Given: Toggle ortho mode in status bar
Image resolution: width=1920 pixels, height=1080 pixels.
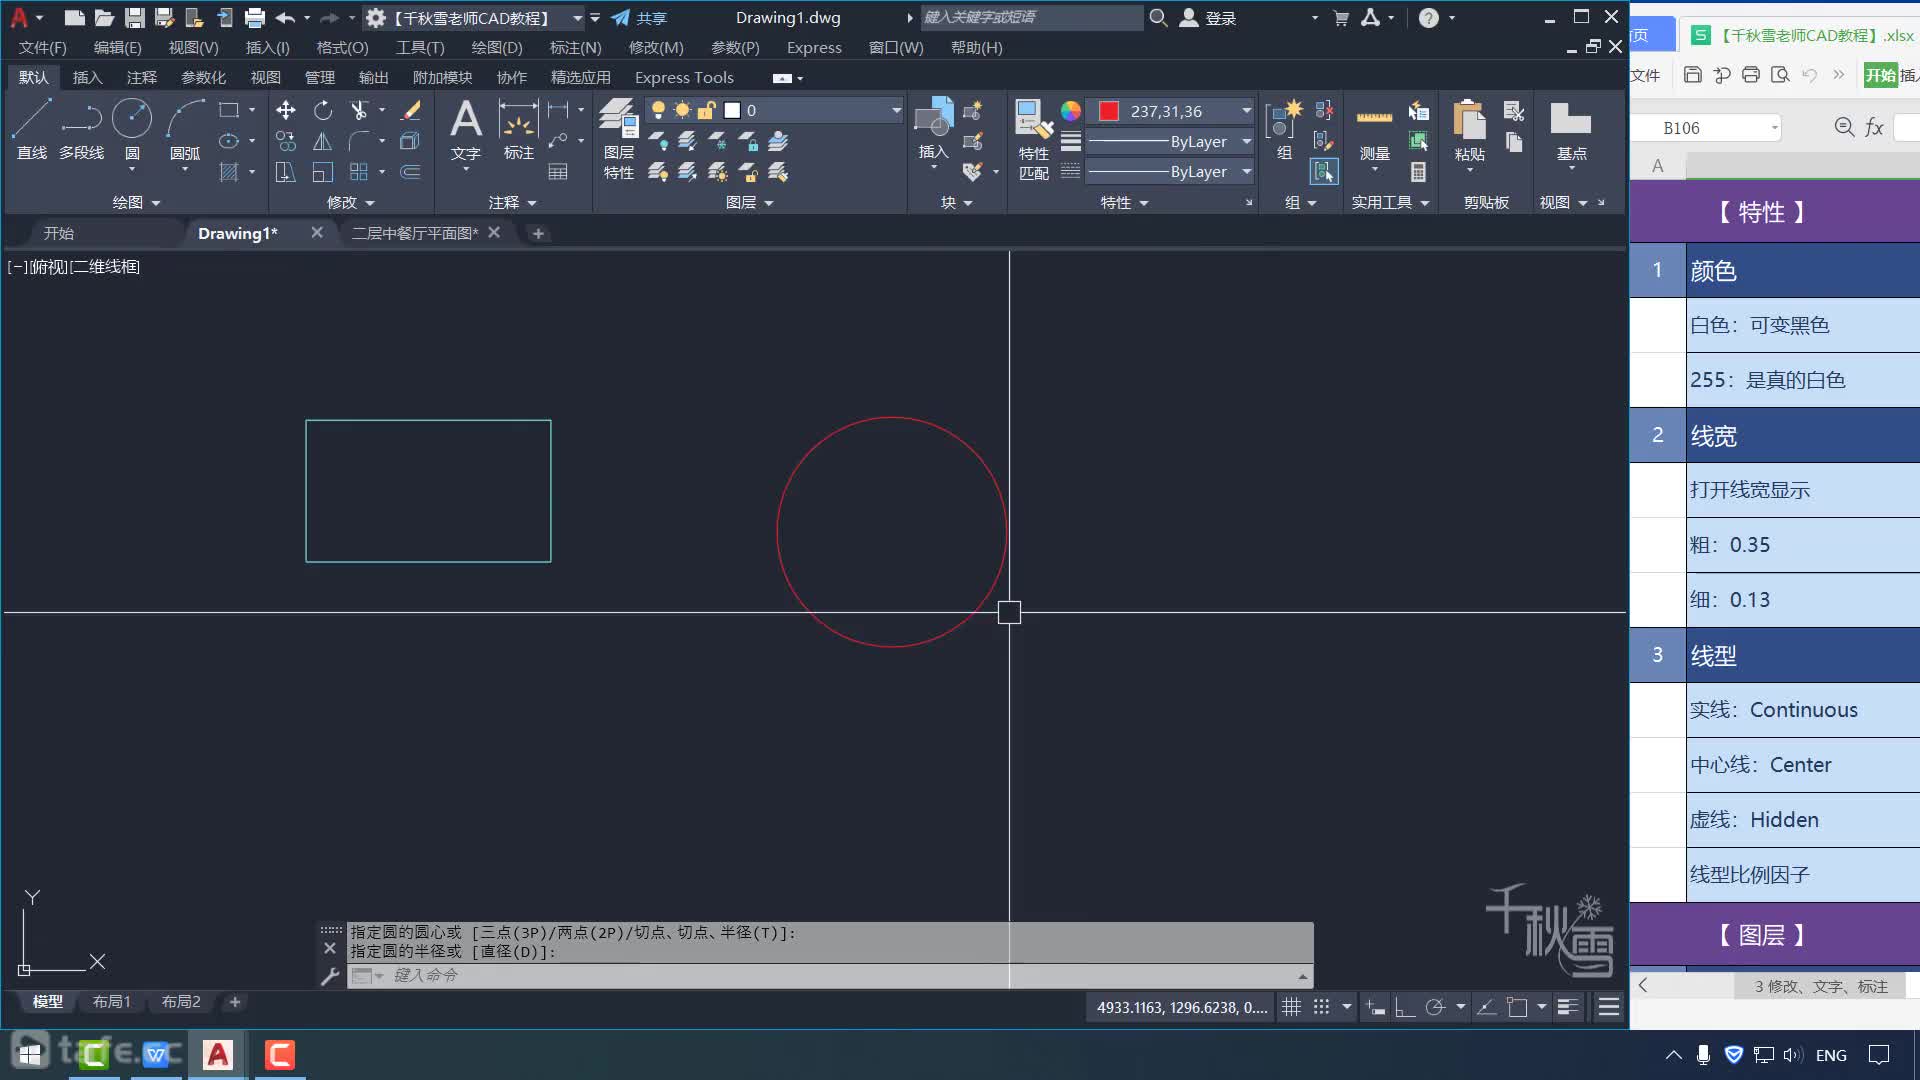Looking at the screenshot, I should pyautogui.click(x=1405, y=1007).
